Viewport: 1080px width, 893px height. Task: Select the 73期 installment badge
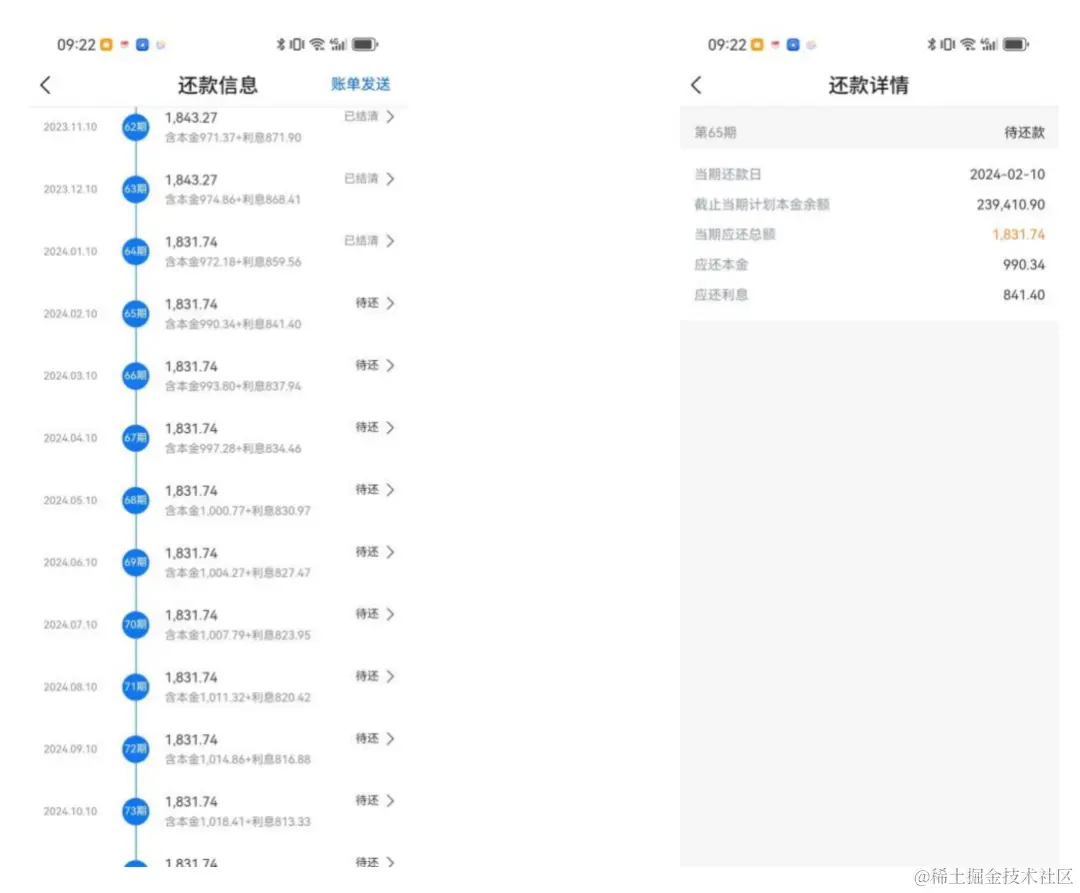click(135, 811)
